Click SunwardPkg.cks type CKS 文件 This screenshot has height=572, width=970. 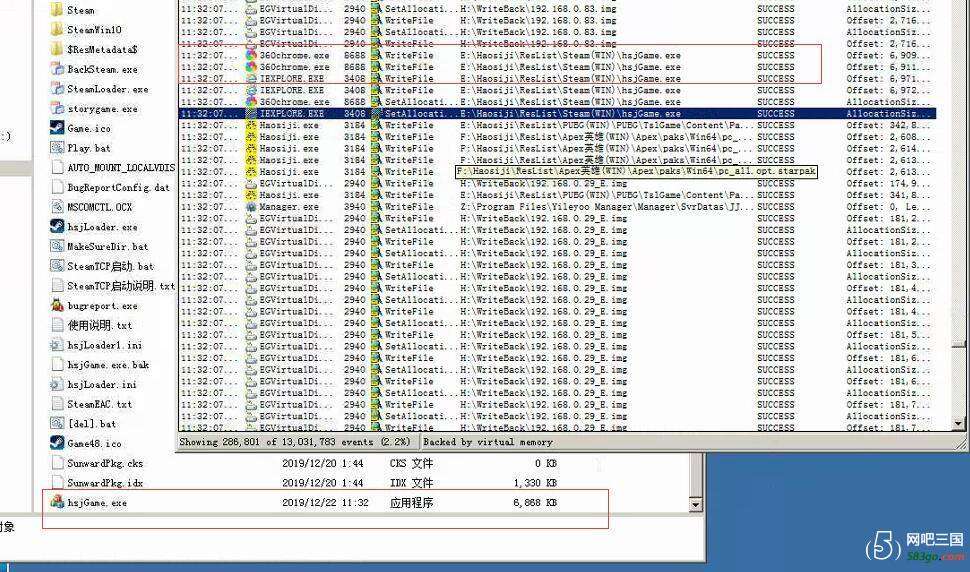click(x=411, y=463)
